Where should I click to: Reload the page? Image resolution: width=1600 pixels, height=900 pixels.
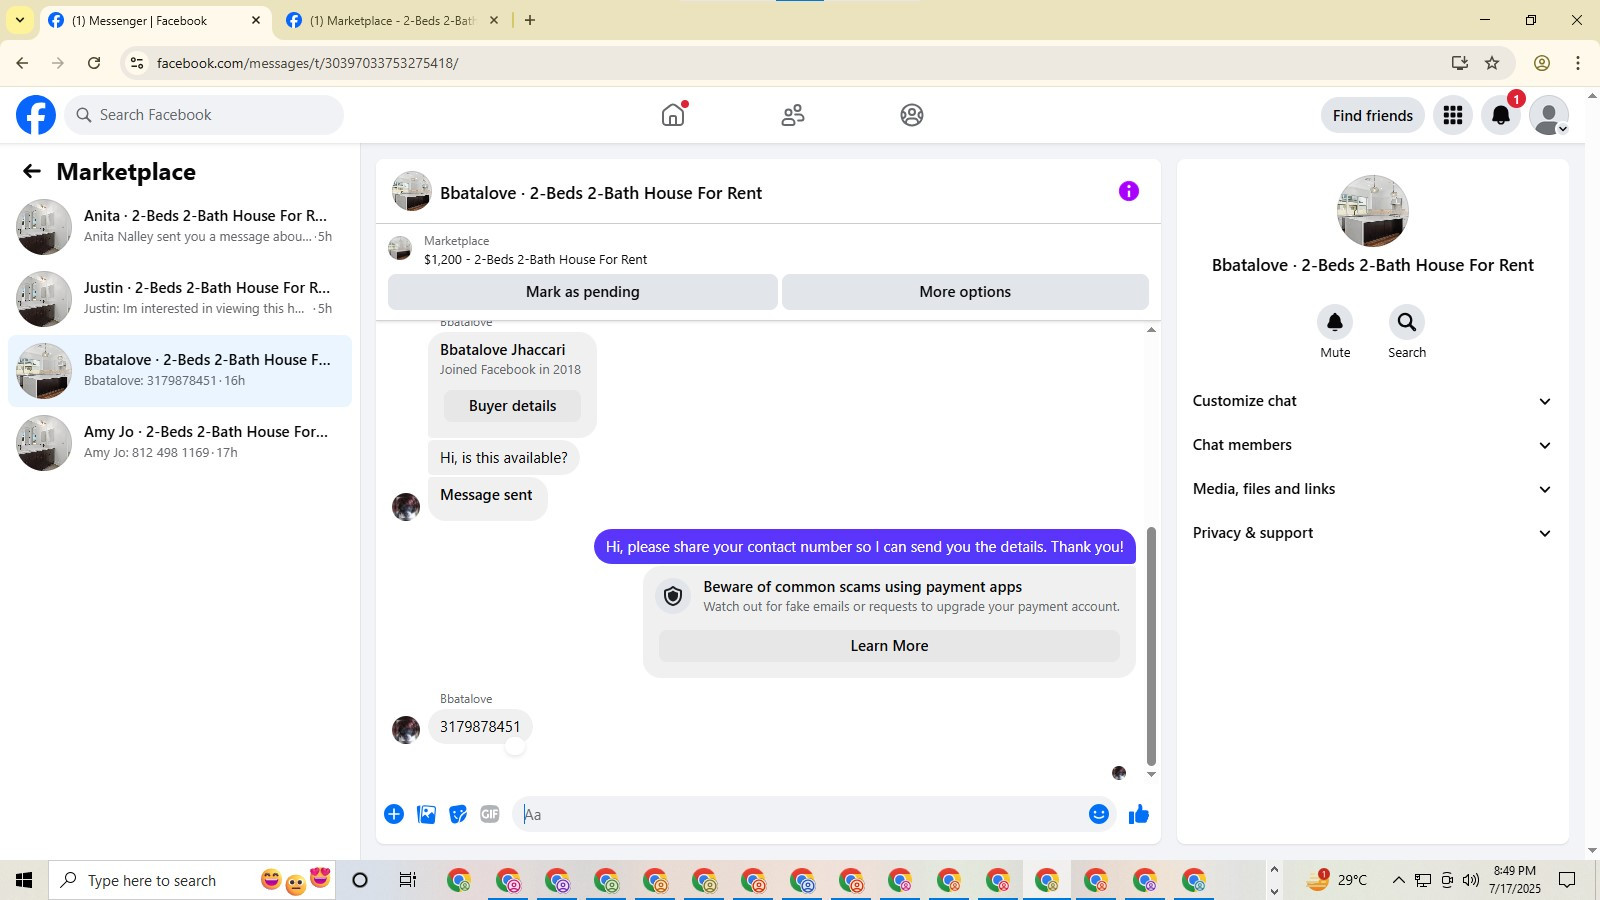(94, 63)
